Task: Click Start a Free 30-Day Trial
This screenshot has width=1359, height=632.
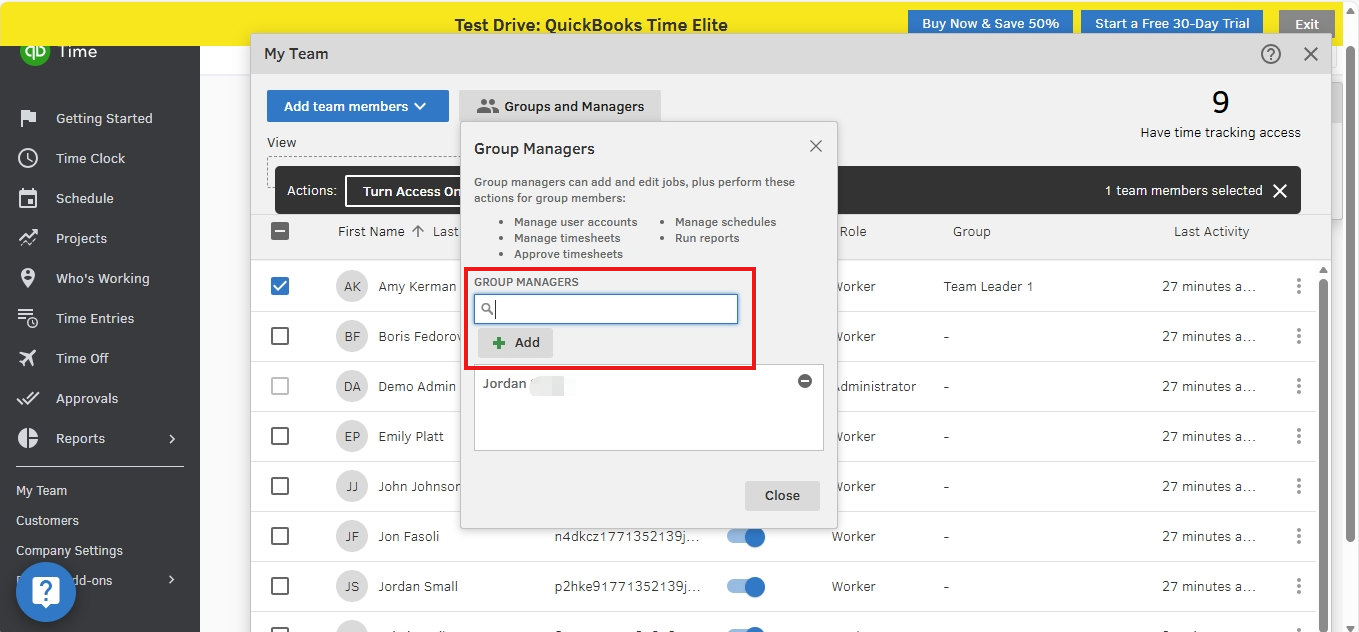Action: pos(1171,24)
